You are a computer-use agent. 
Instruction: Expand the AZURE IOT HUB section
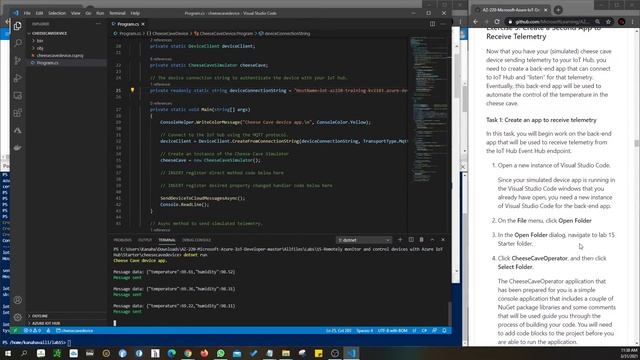click(x=46, y=323)
